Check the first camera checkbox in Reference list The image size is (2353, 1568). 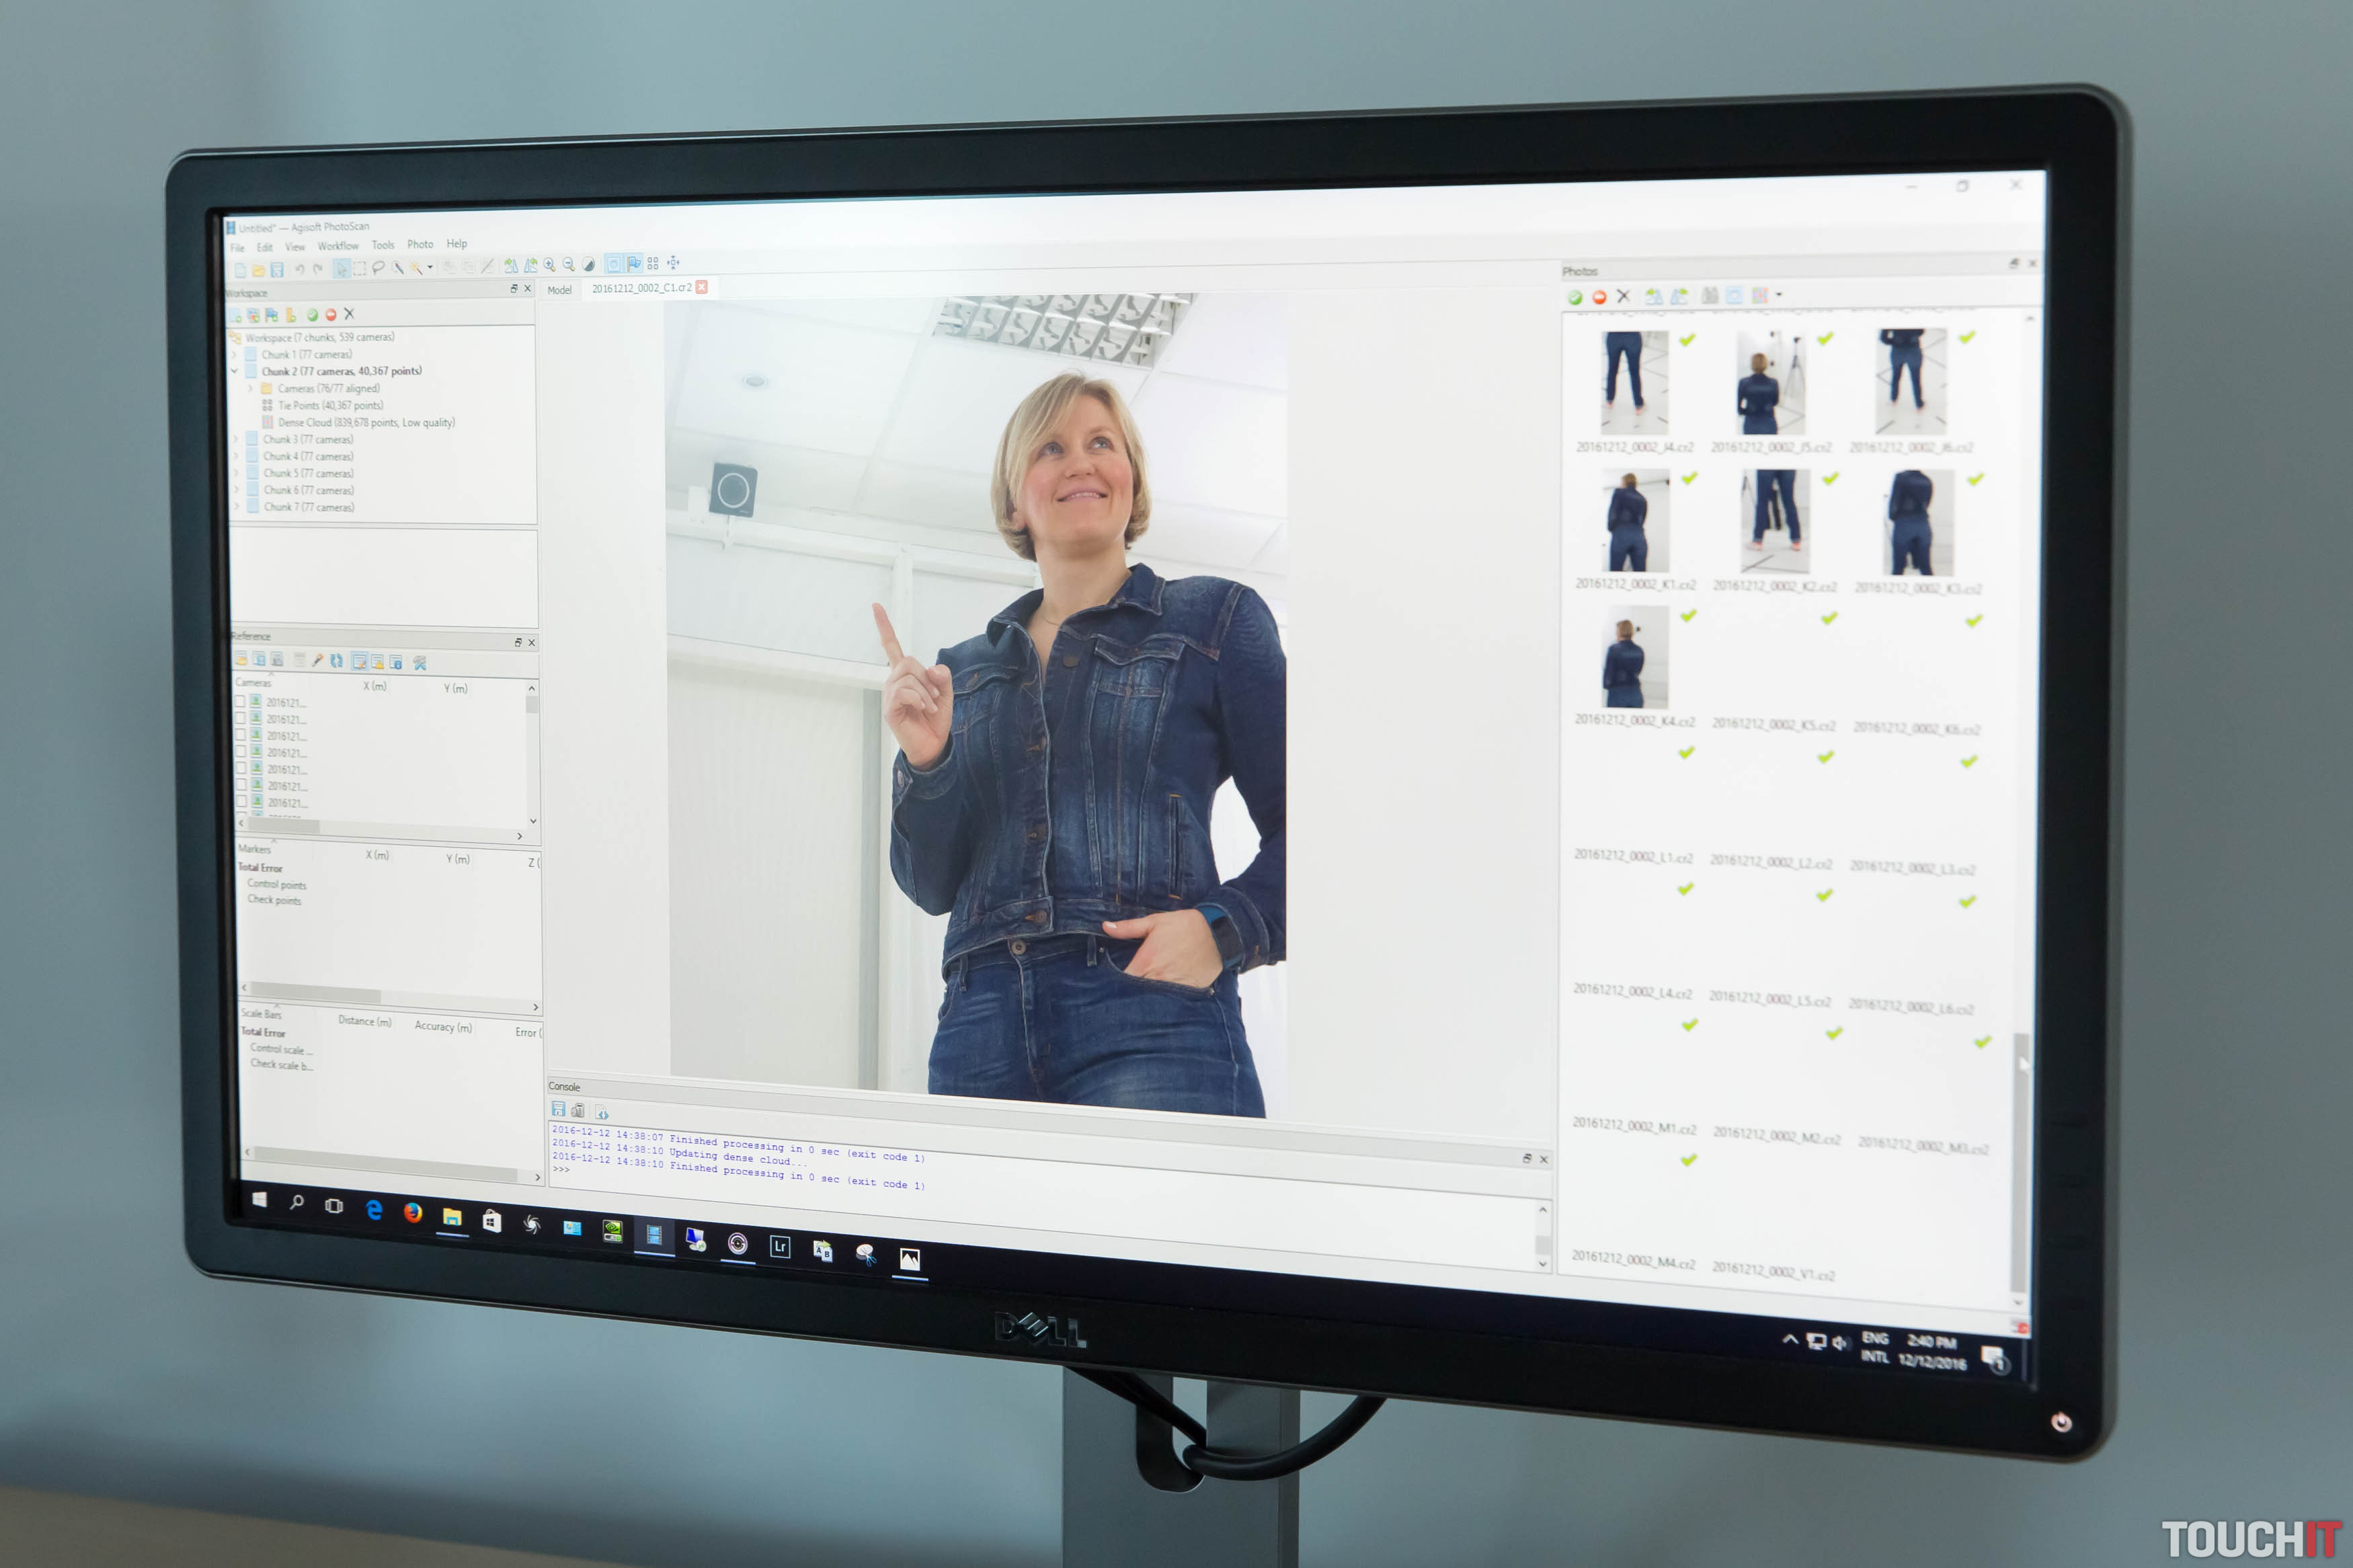(x=240, y=702)
